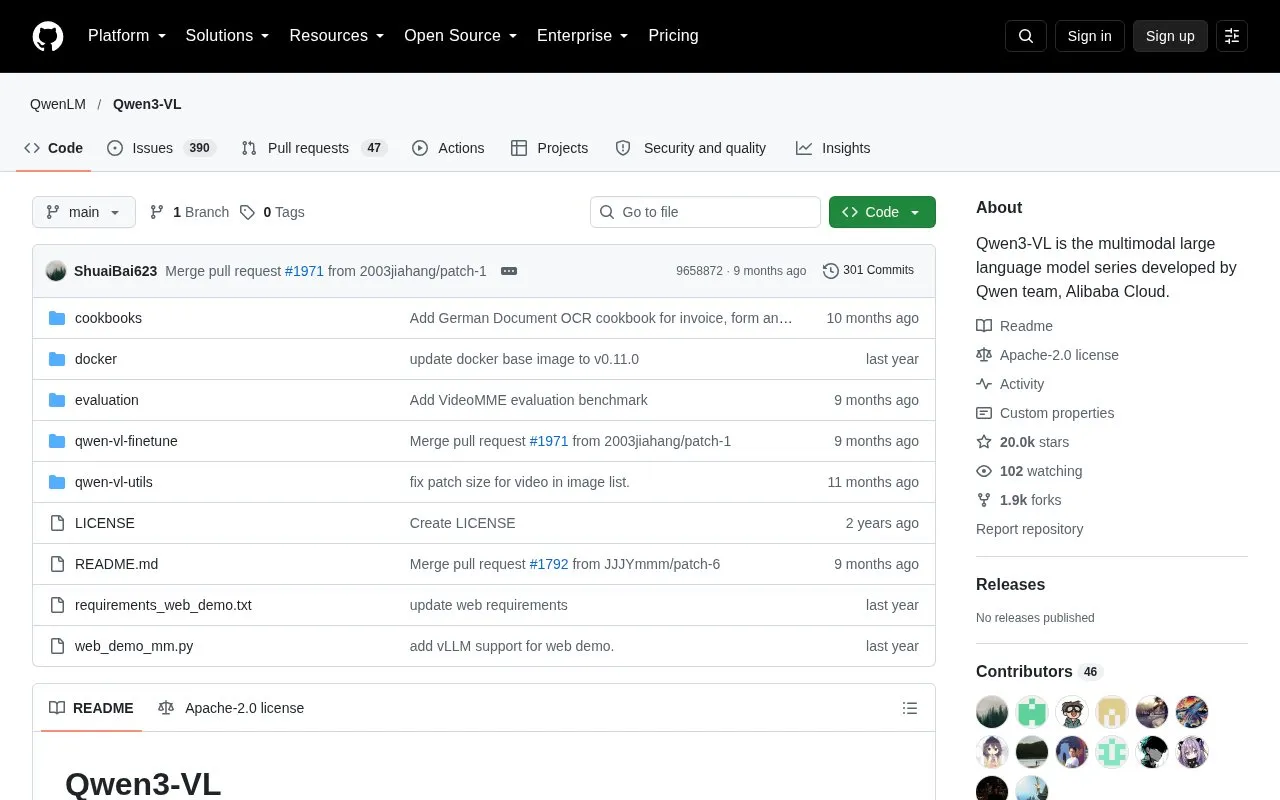This screenshot has width=1280, height=800.
Task: Expand the Solutions menu
Action: 228,36
